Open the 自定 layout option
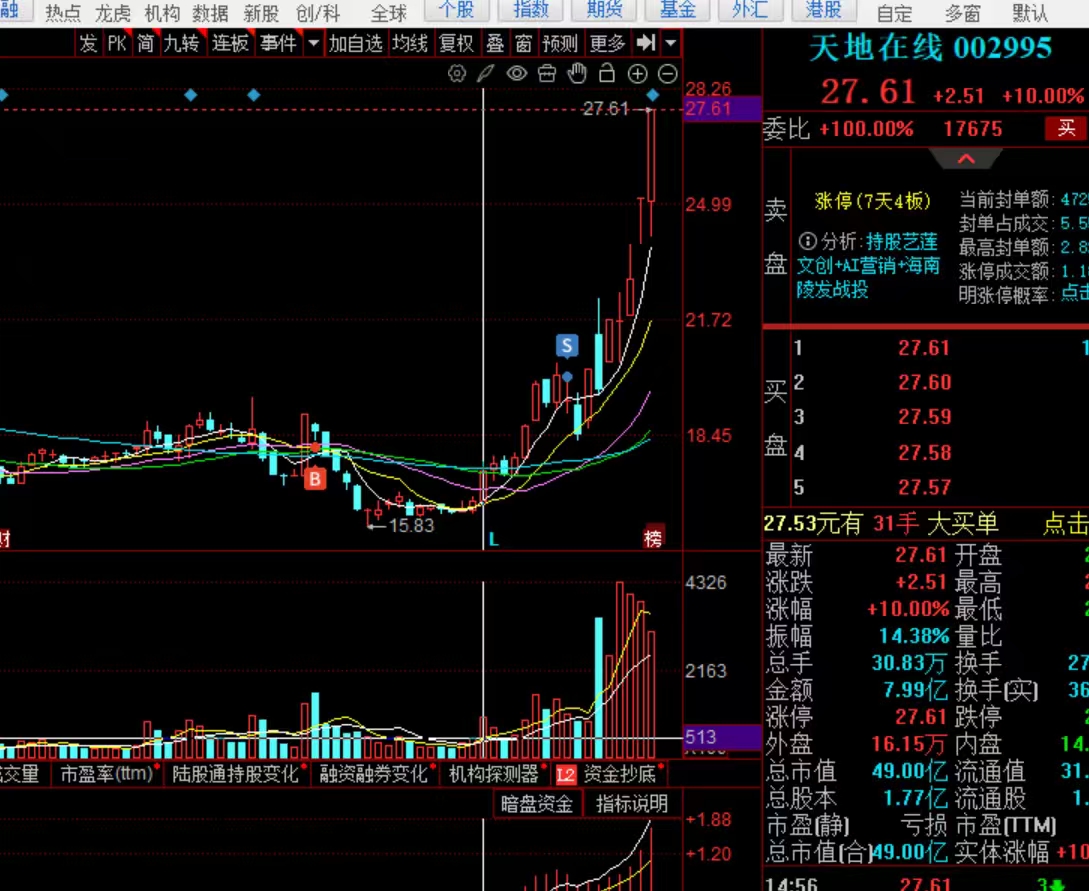Image resolution: width=1089 pixels, height=891 pixels. (895, 13)
